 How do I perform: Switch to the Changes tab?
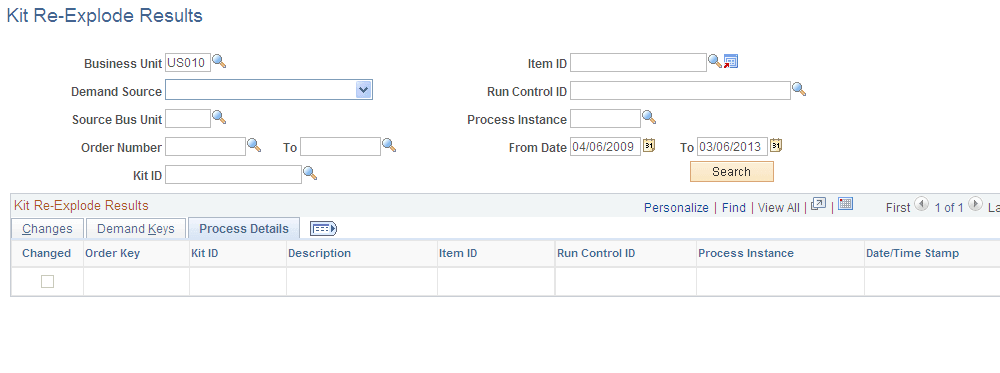pos(47,228)
